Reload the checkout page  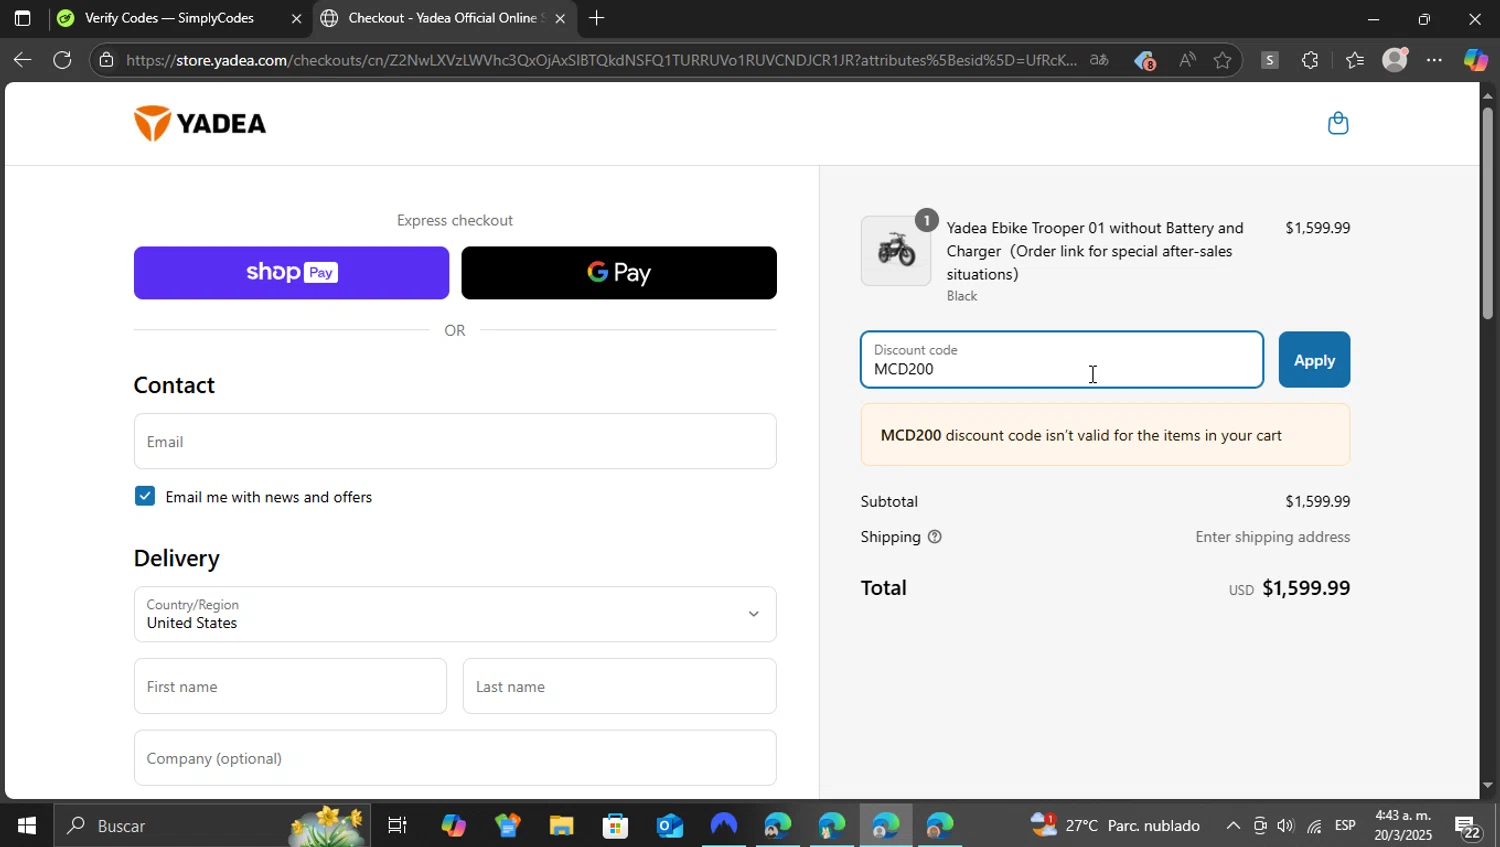[x=62, y=60]
